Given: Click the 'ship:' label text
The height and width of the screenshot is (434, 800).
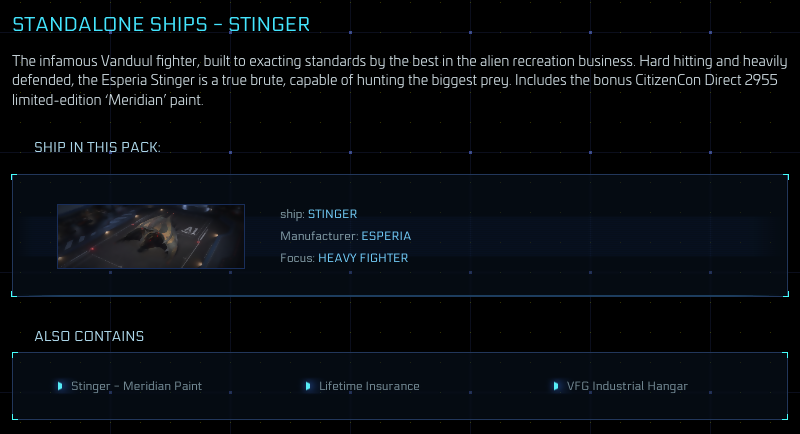Looking at the screenshot, I should [292, 214].
